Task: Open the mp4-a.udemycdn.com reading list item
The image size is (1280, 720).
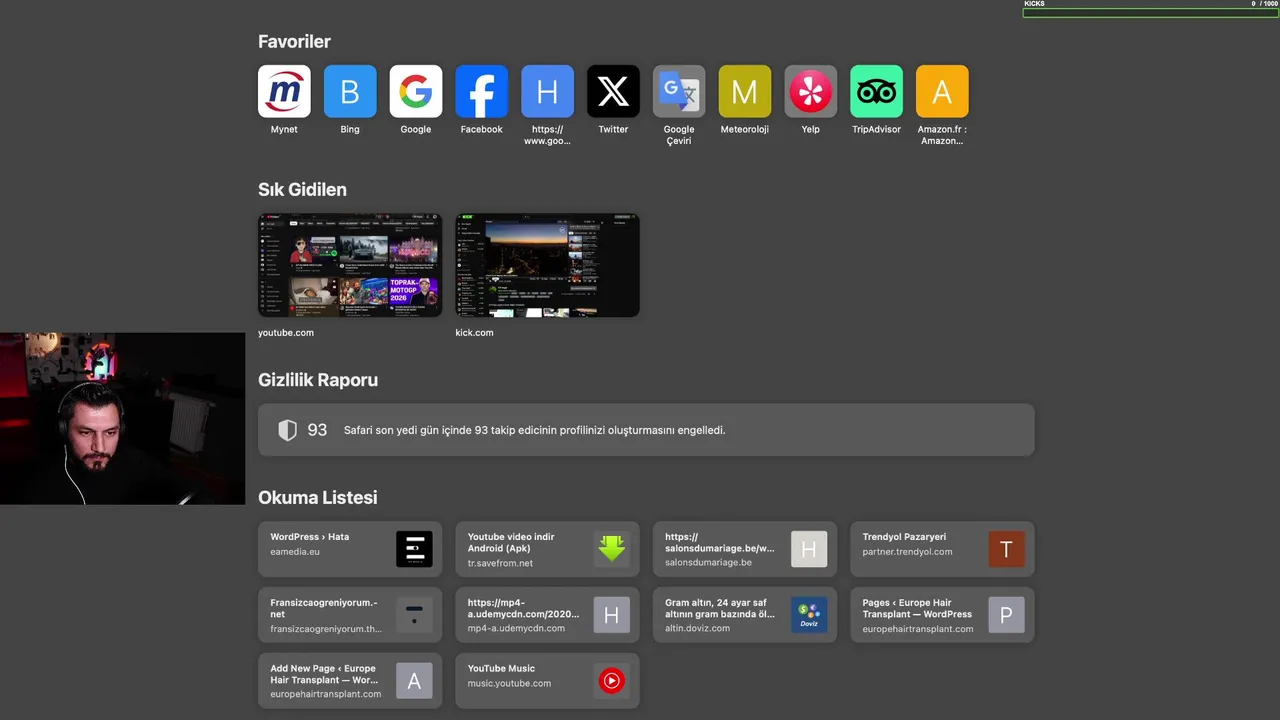Action: point(548,615)
